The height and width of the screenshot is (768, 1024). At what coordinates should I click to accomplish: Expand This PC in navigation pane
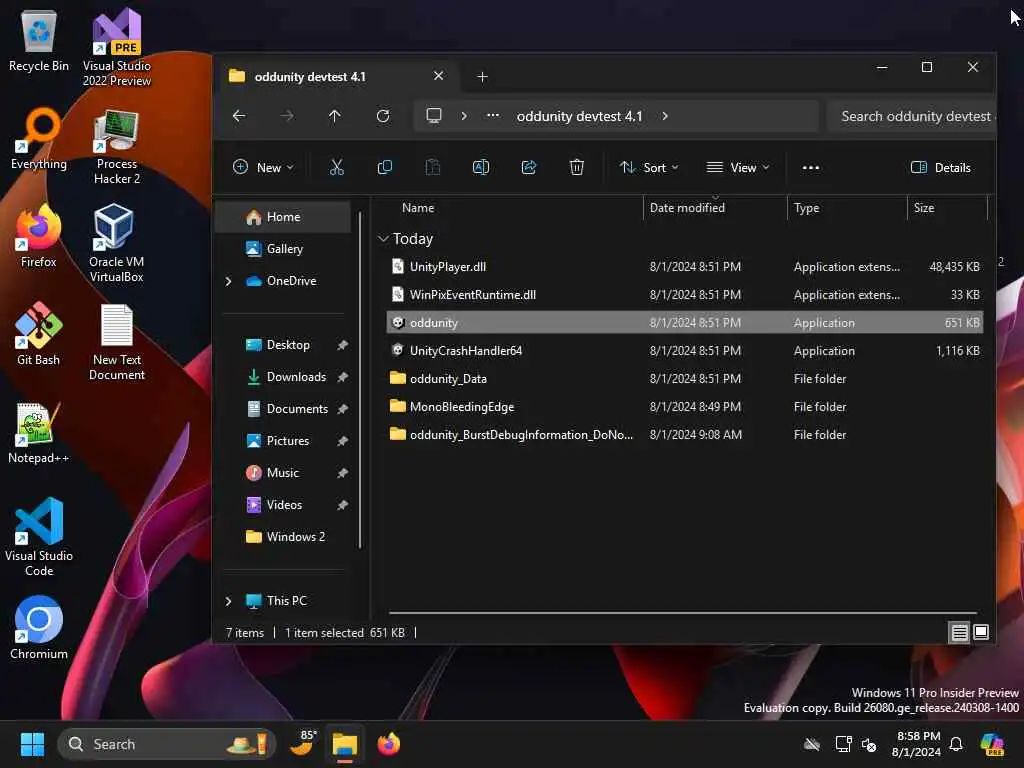click(229, 601)
